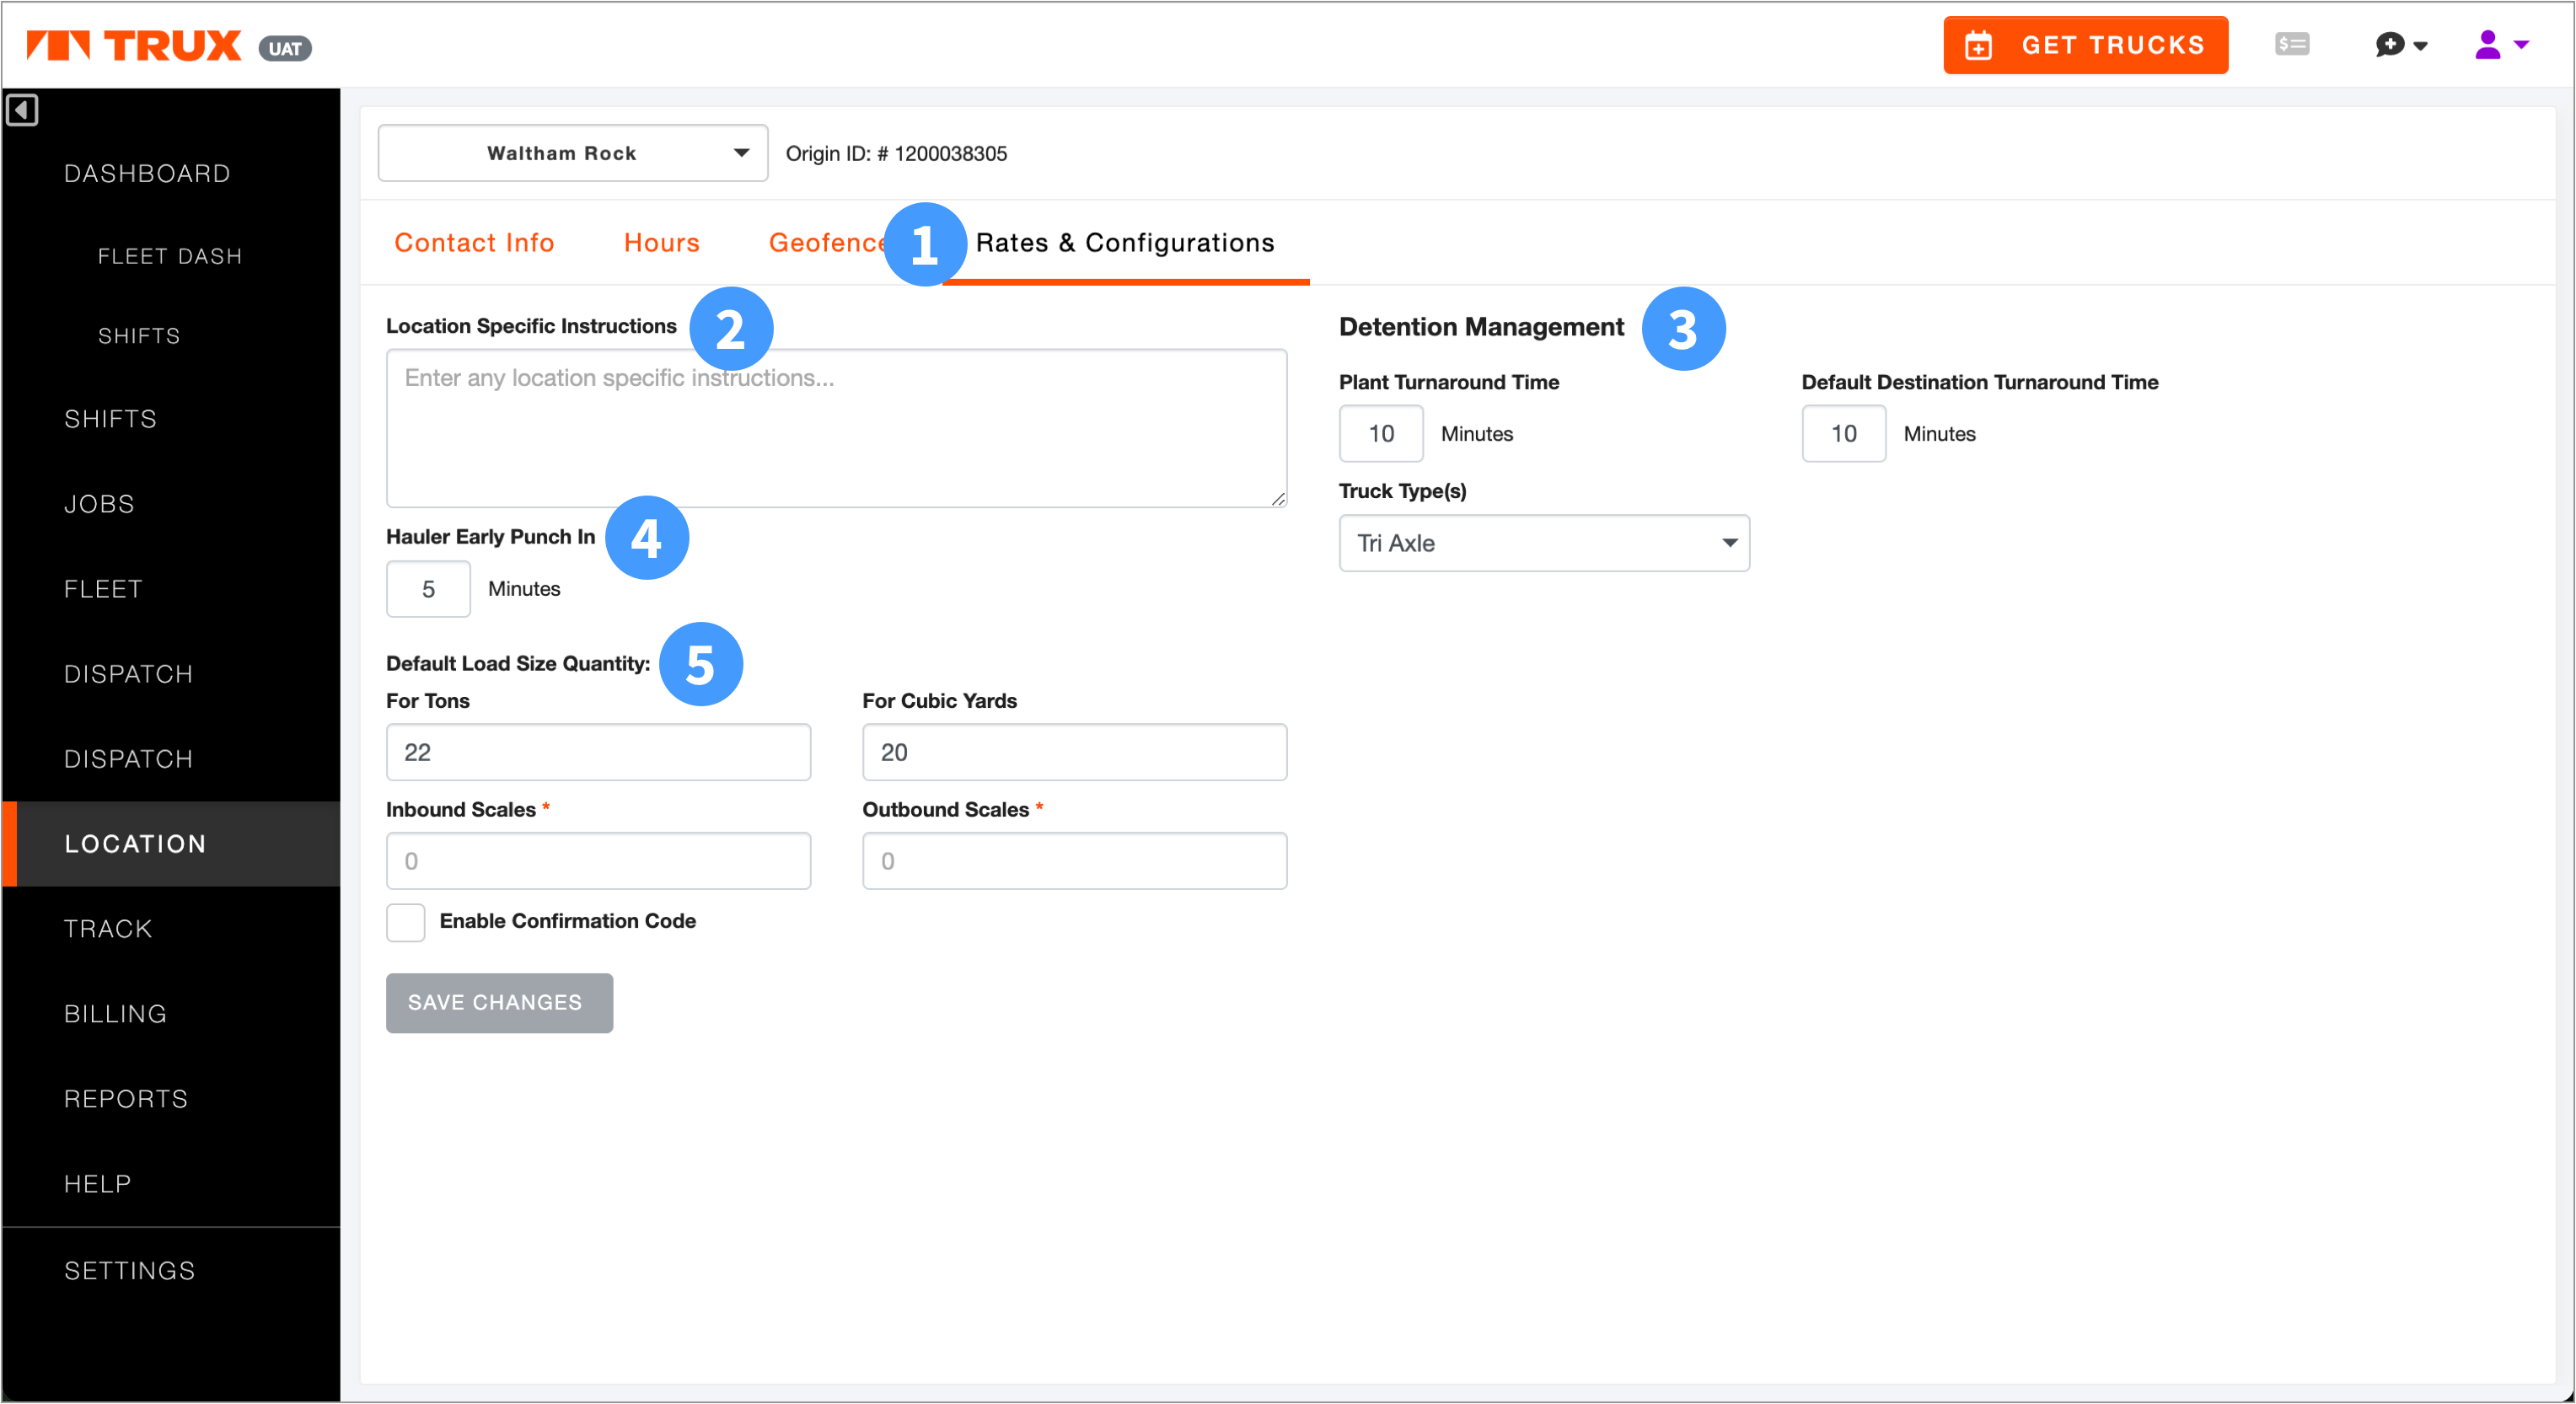Screen dimensions: 2576x1404
Task: Click the Hauler Early Punch In minutes field
Action: pos(428,589)
